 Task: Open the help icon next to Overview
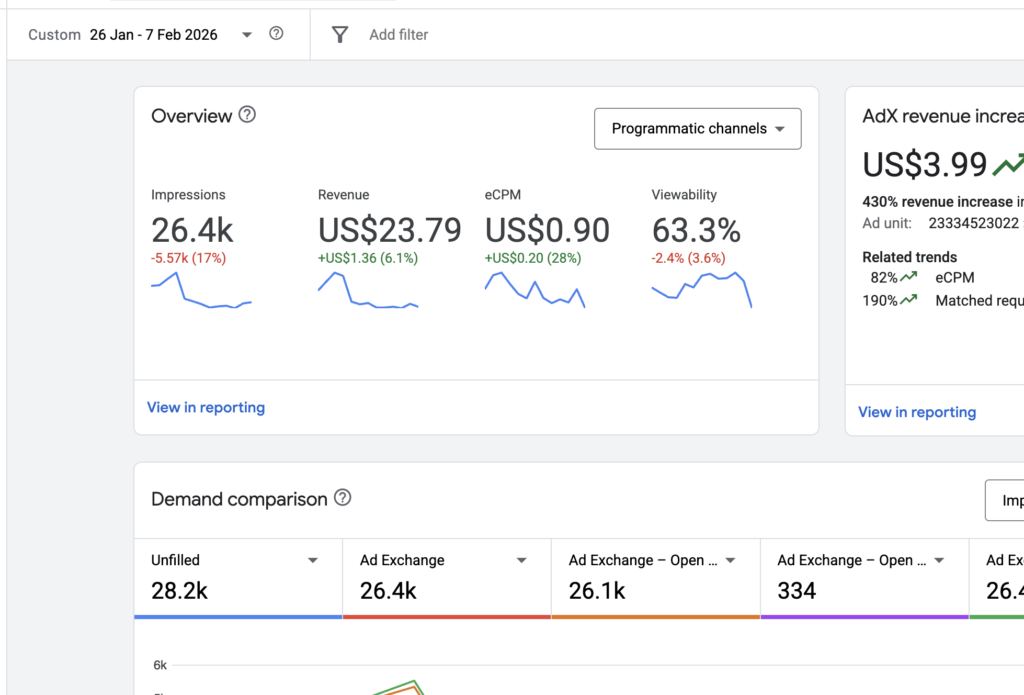[247, 115]
